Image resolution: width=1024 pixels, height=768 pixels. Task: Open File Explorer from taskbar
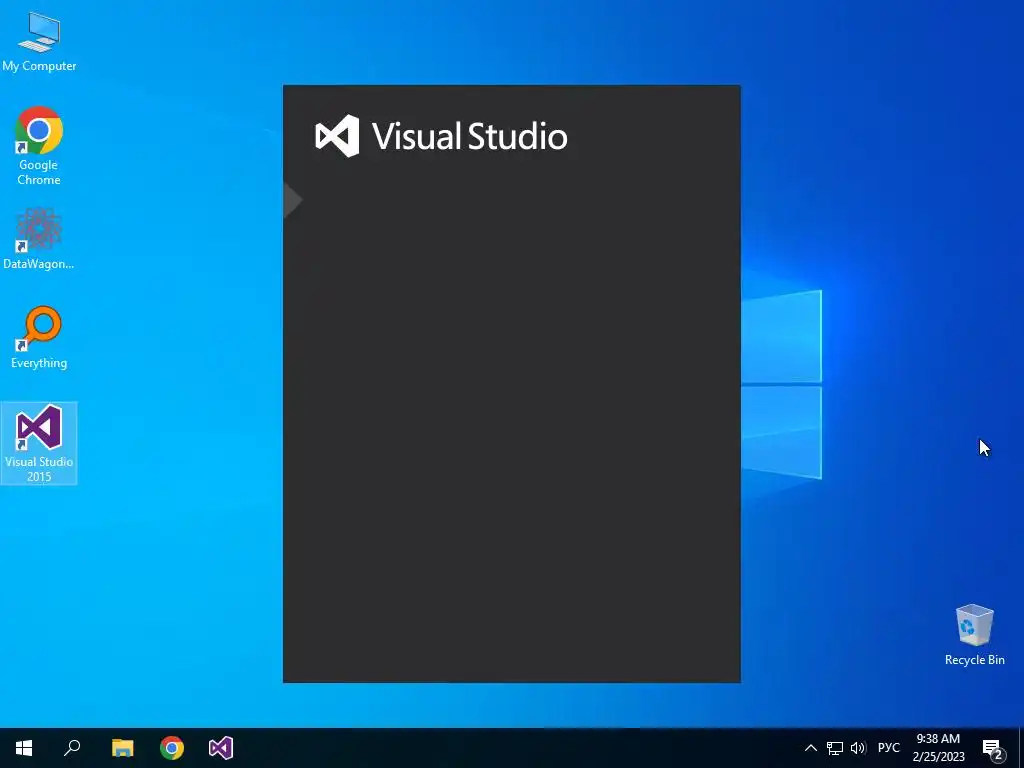tap(122, 748)
